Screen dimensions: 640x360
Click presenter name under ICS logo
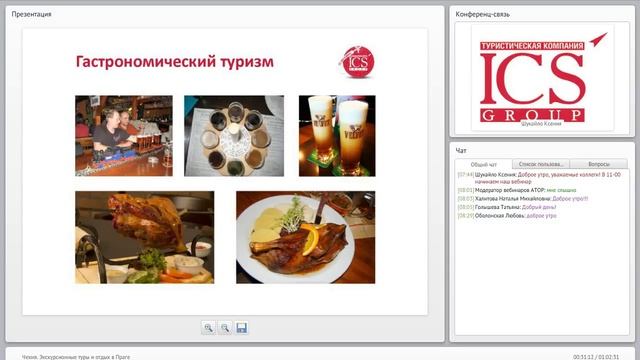541,124
